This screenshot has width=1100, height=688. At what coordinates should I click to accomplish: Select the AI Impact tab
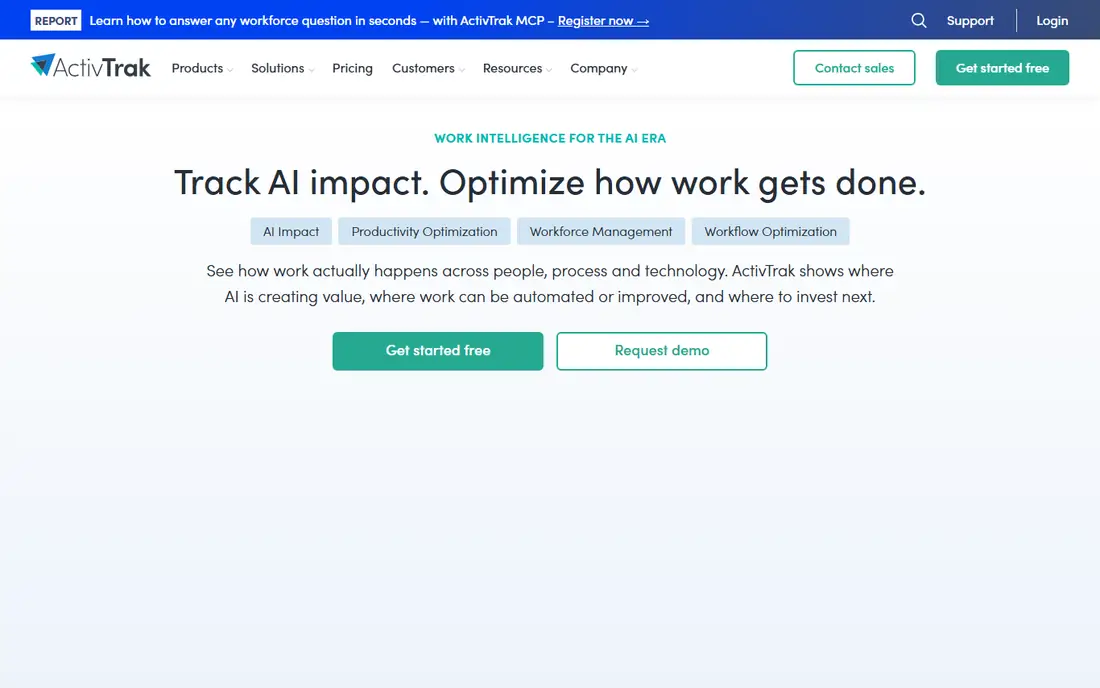(x=291, y=231)
